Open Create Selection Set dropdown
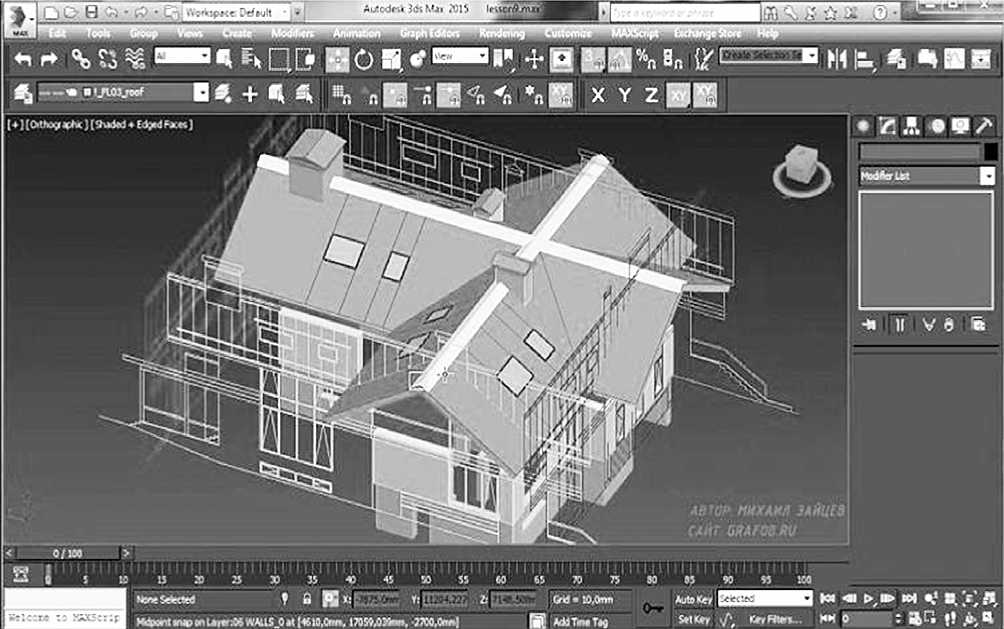1004x629 pixels. [x=768, y=56]
